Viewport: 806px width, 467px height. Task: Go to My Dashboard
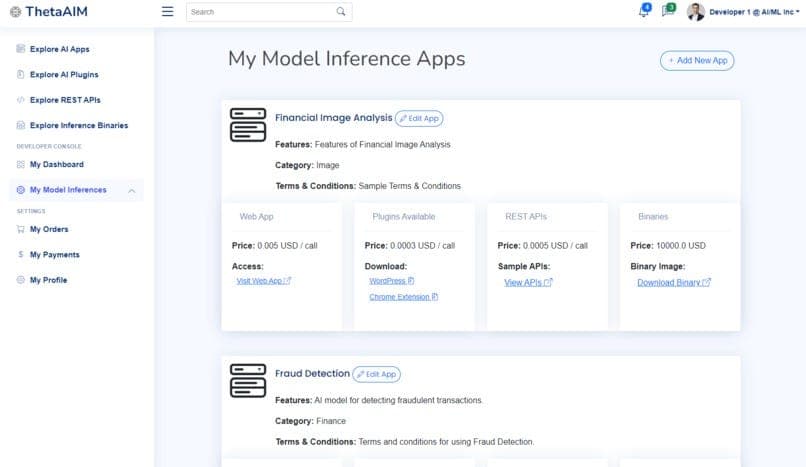(x=56, y=164)
